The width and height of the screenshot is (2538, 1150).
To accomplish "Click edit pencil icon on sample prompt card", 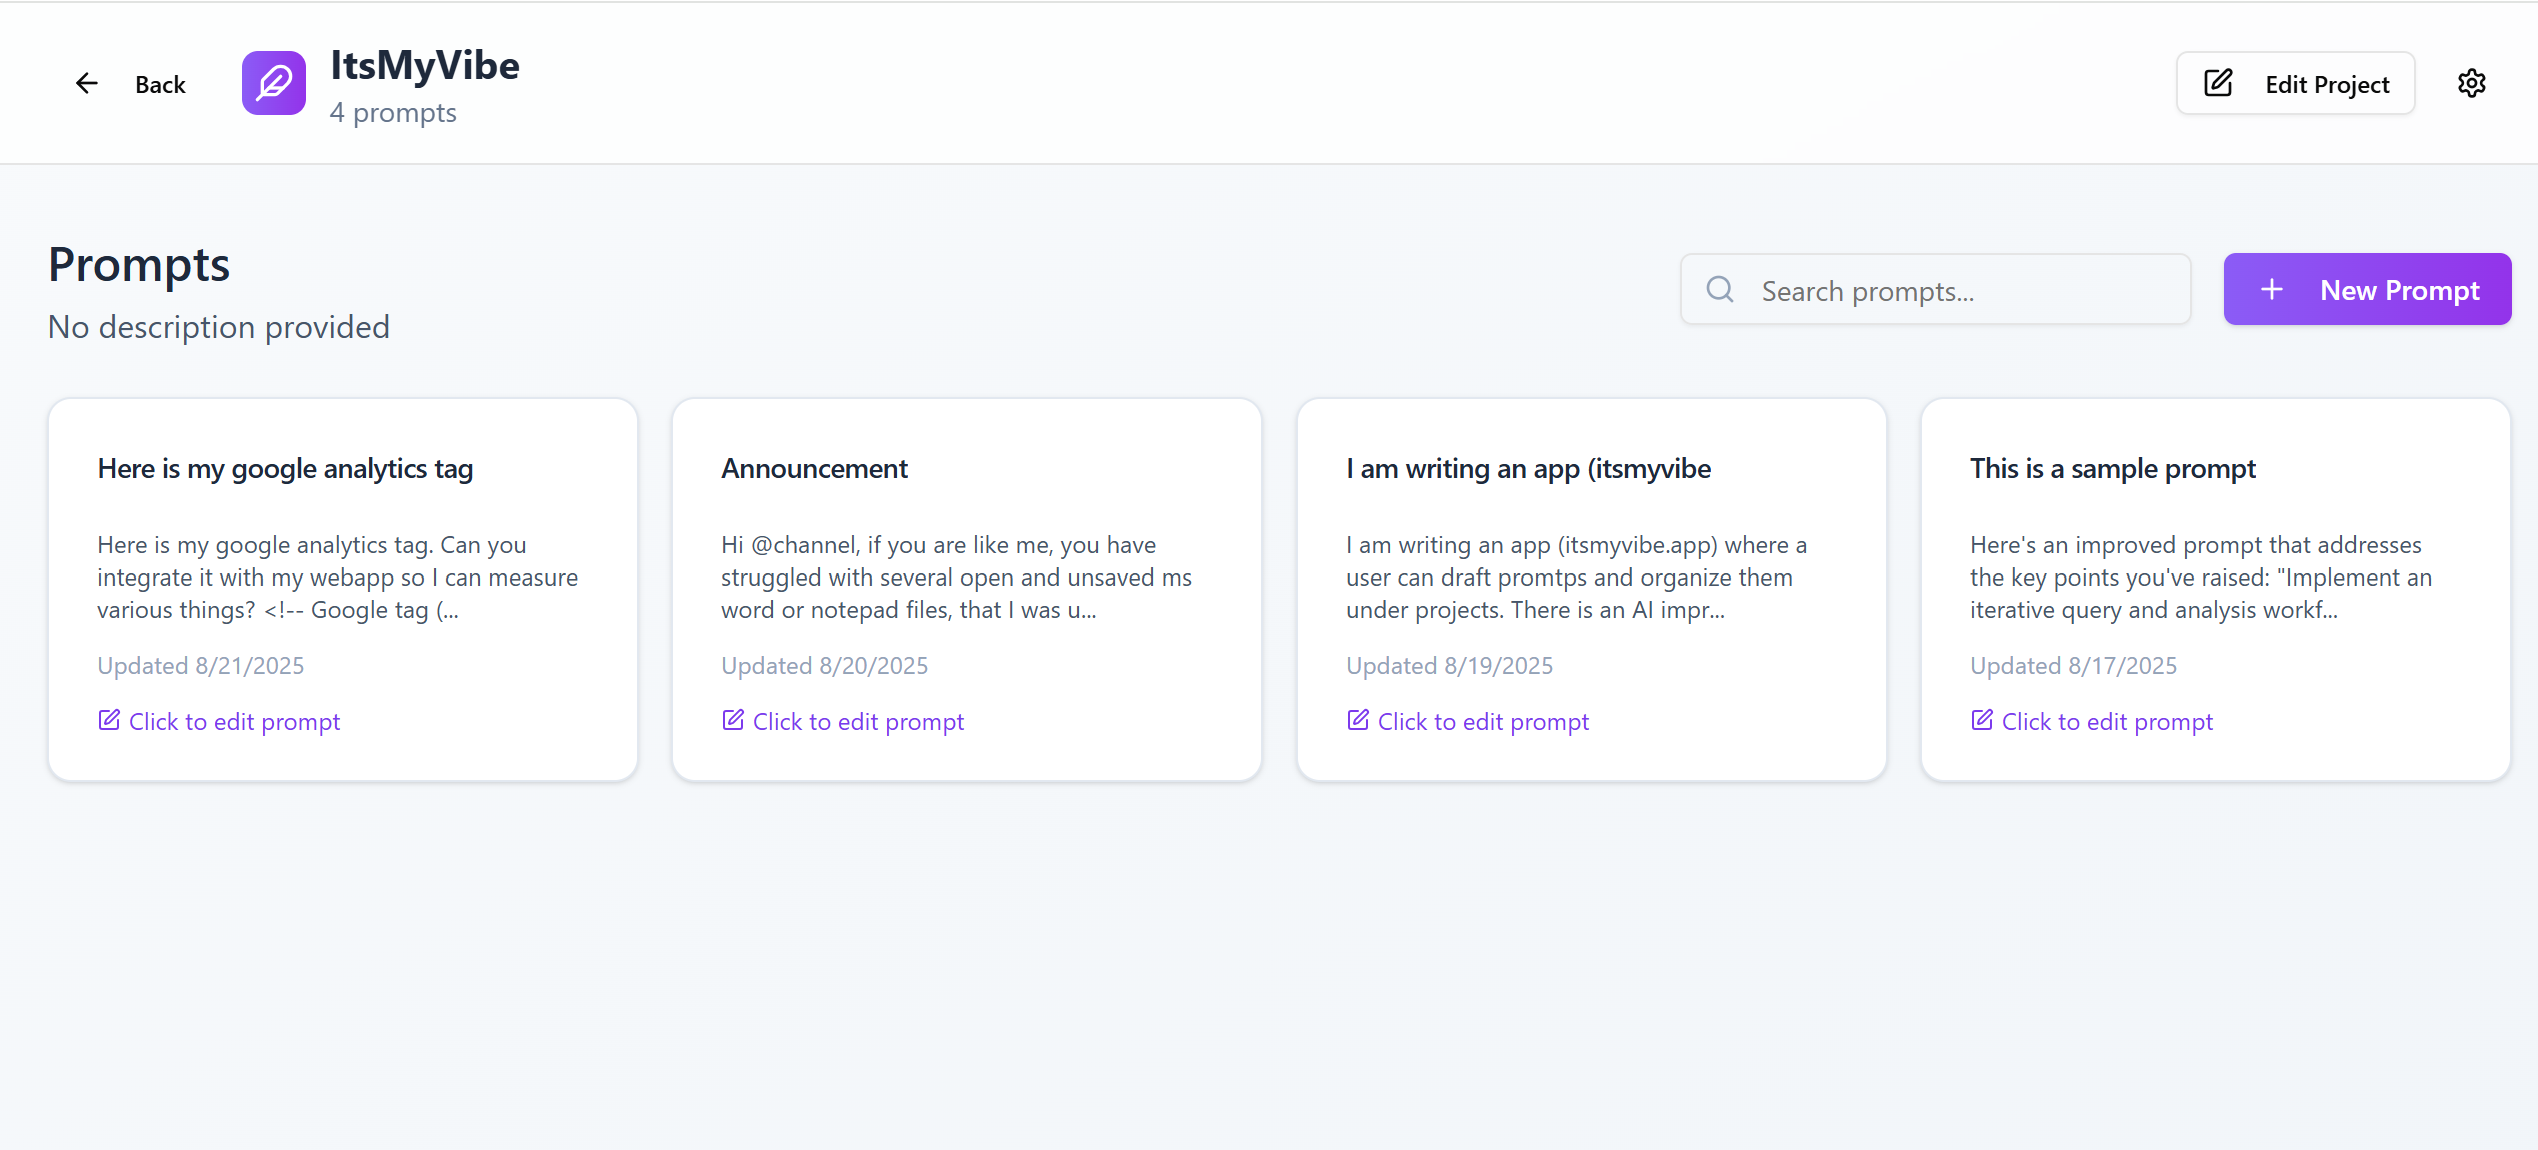I will click(x=1982, y=720).
